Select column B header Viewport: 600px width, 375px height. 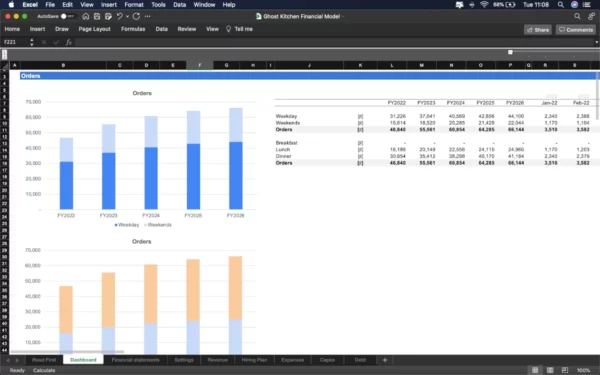[x=63, y=65]
